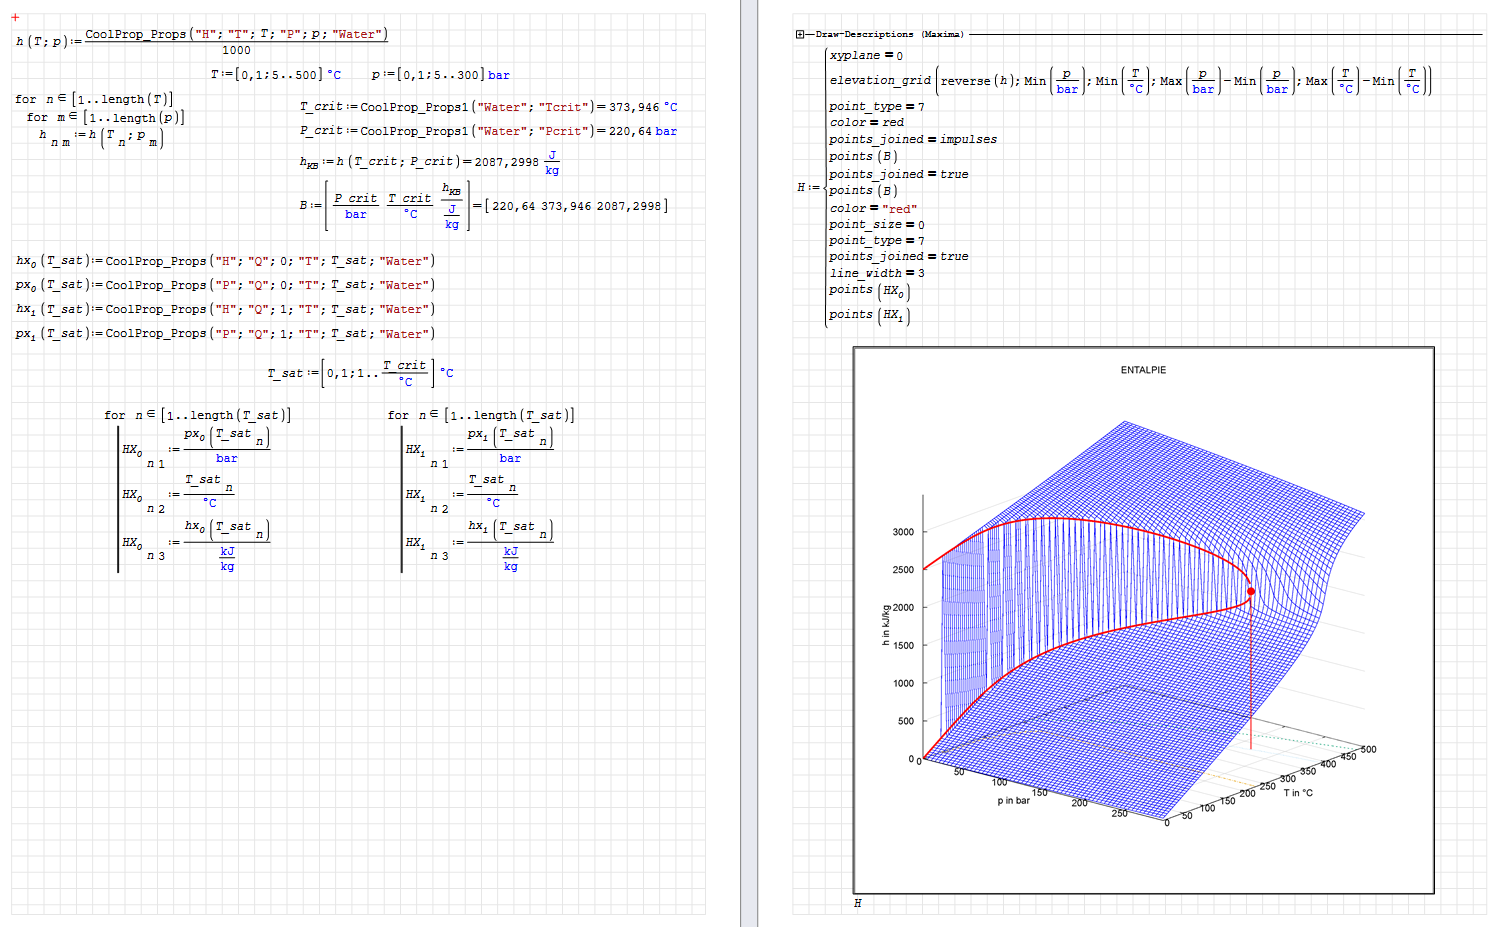The image size is (1502, 927).
Task: Click the H variable label below plot
Action: [x=857, y=903]
